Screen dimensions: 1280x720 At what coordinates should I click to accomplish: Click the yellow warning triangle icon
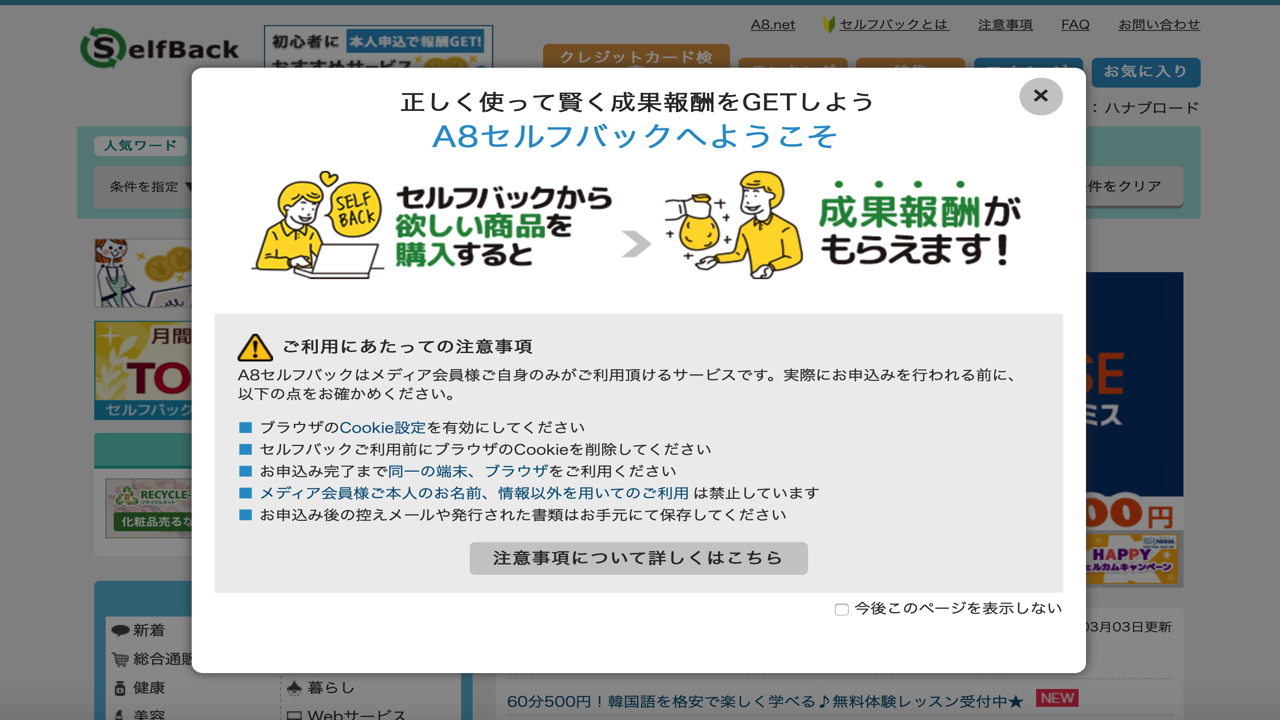[x=255, y=347]
